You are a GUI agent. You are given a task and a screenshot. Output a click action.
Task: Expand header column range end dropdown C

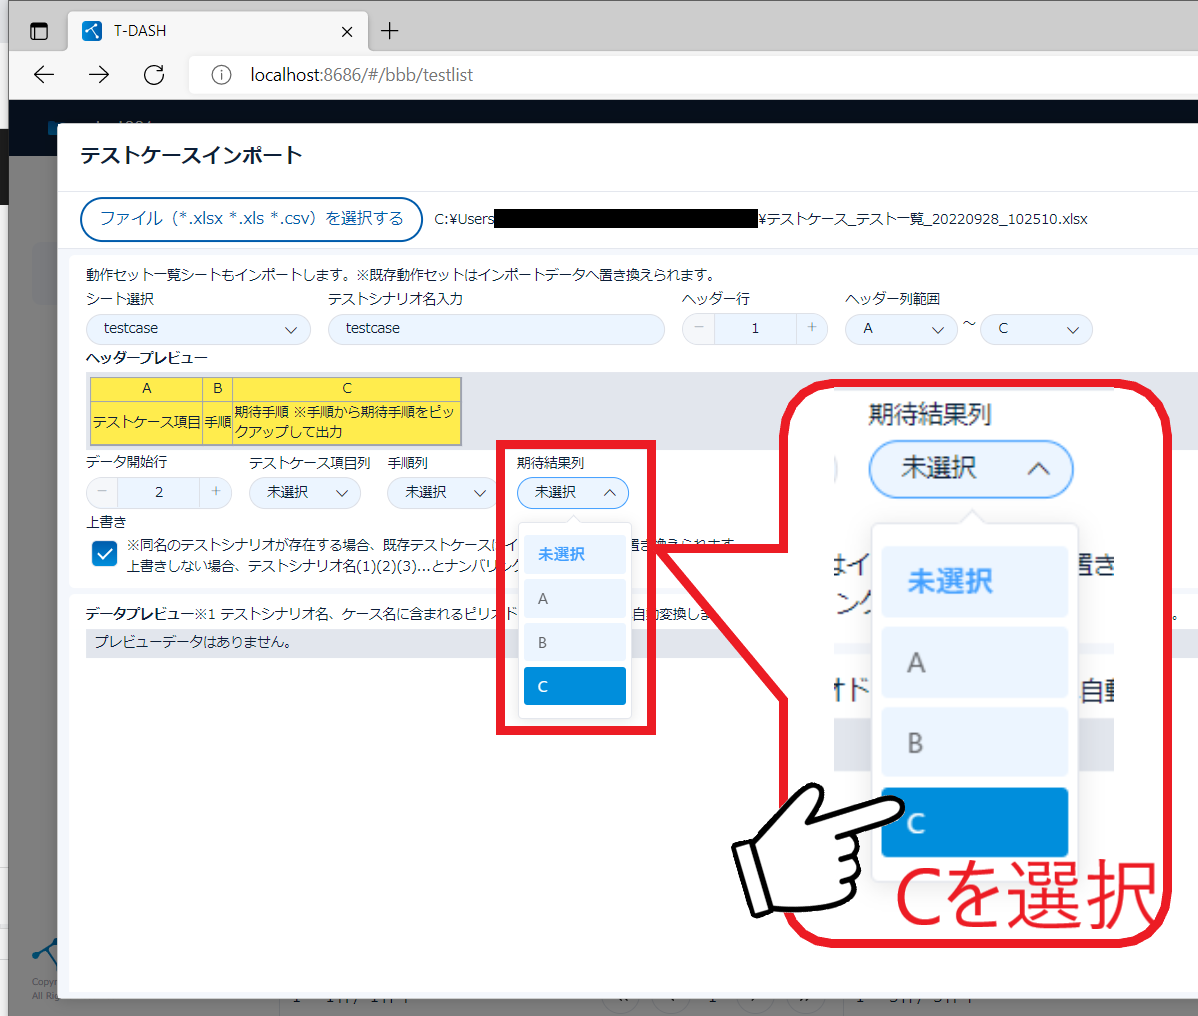click(1036, 329)
